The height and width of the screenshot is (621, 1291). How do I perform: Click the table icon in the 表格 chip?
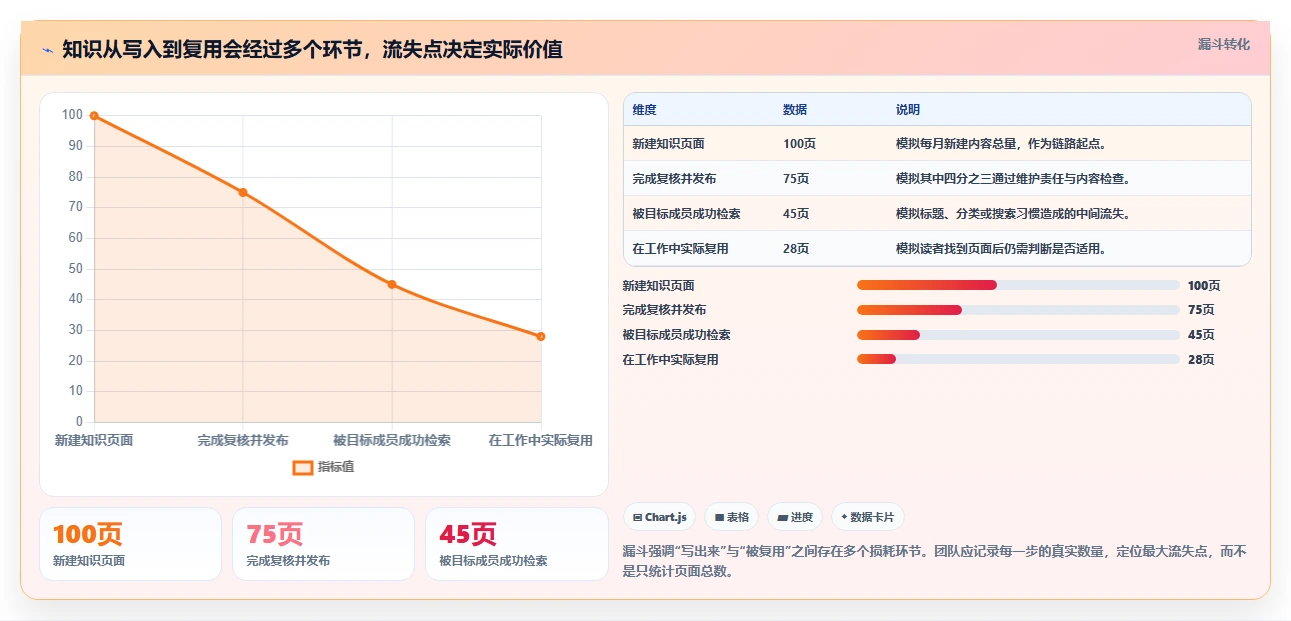719,518
